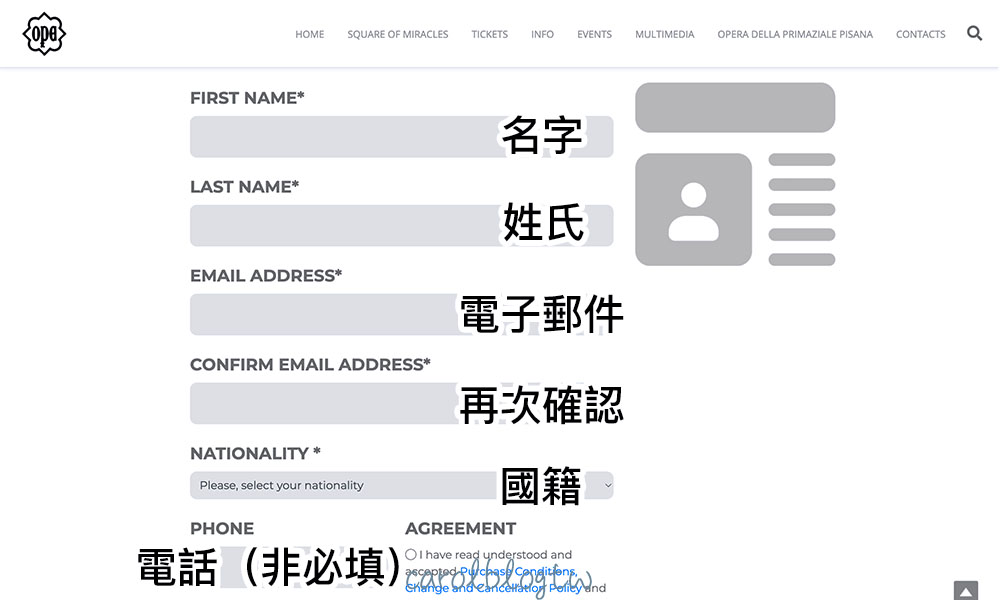Focus the LAST NAME input field
This screenshot has width=1000, height=600.
tap(401, 225)
